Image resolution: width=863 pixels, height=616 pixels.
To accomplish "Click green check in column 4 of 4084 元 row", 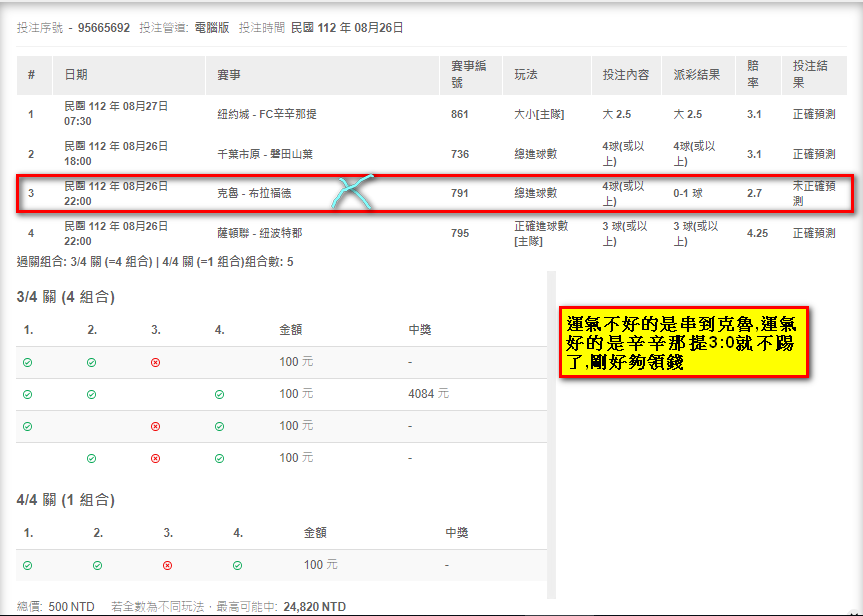I will coord(219,395).
